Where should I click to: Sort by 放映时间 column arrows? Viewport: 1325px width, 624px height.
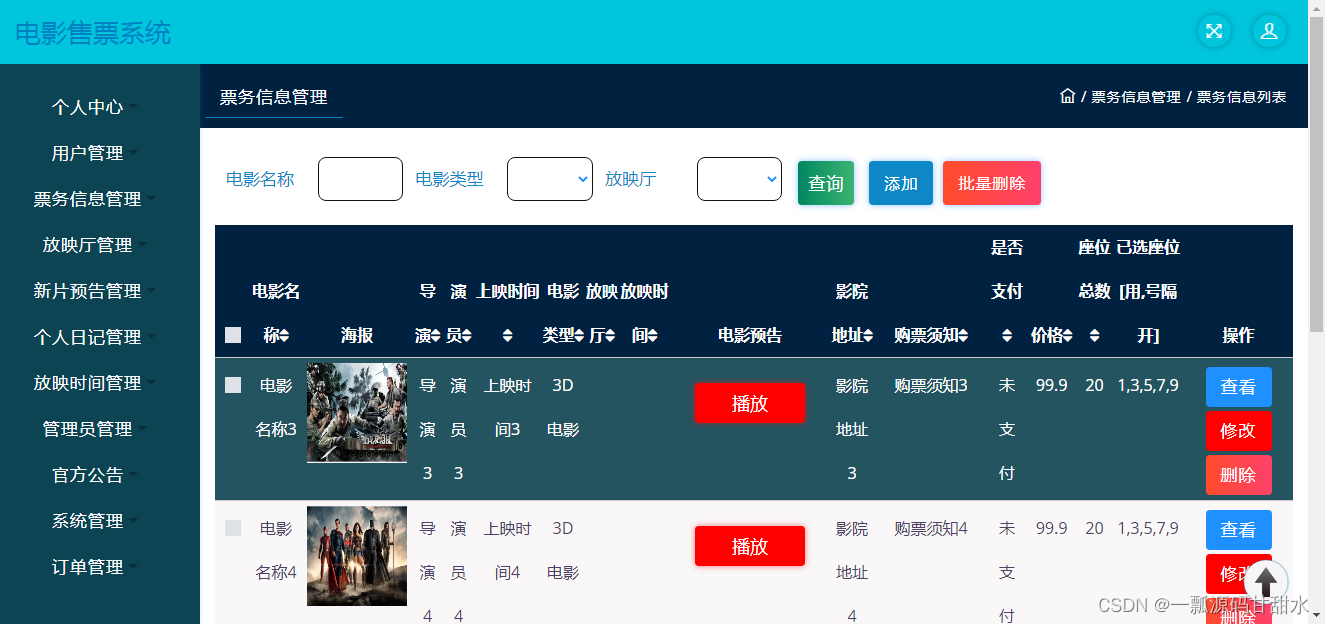(x=652, y=336)
